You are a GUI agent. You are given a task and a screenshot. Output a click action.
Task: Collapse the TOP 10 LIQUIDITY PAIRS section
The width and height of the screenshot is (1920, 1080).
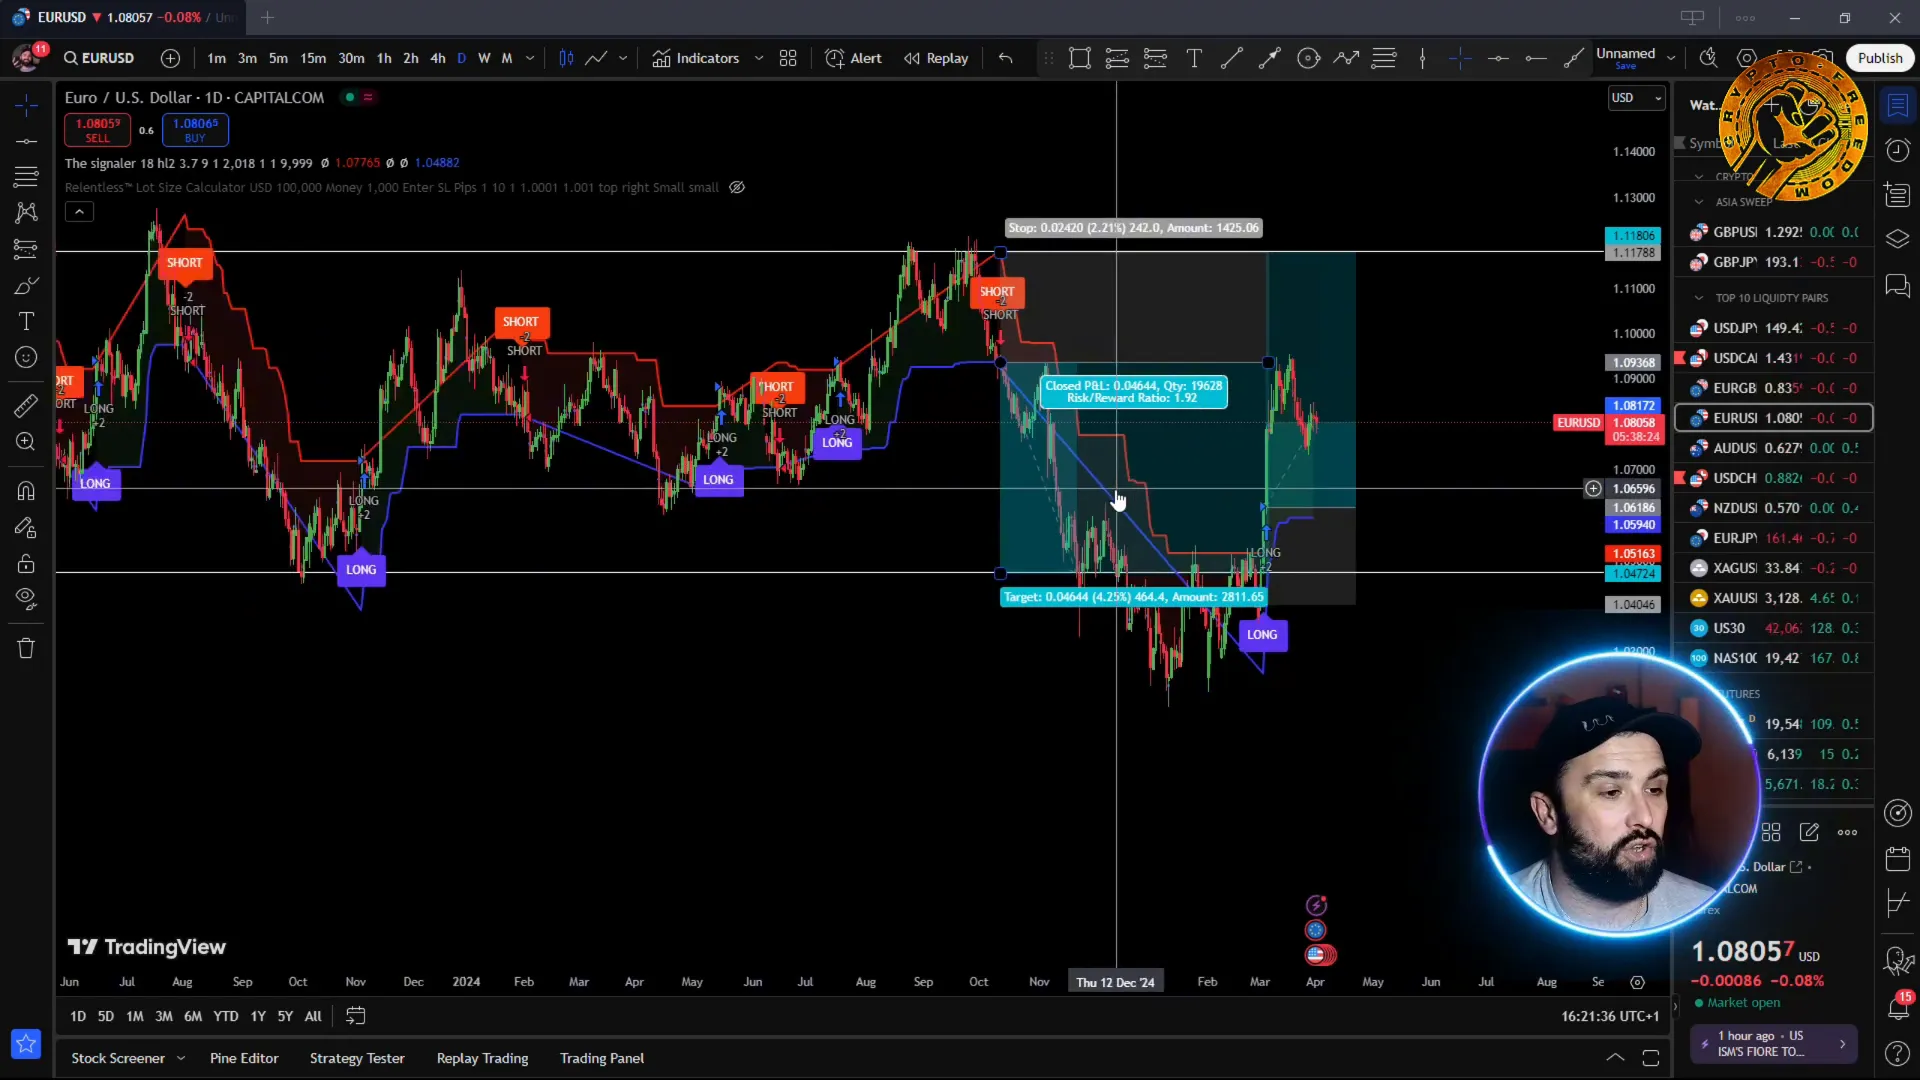(1698, 298)
